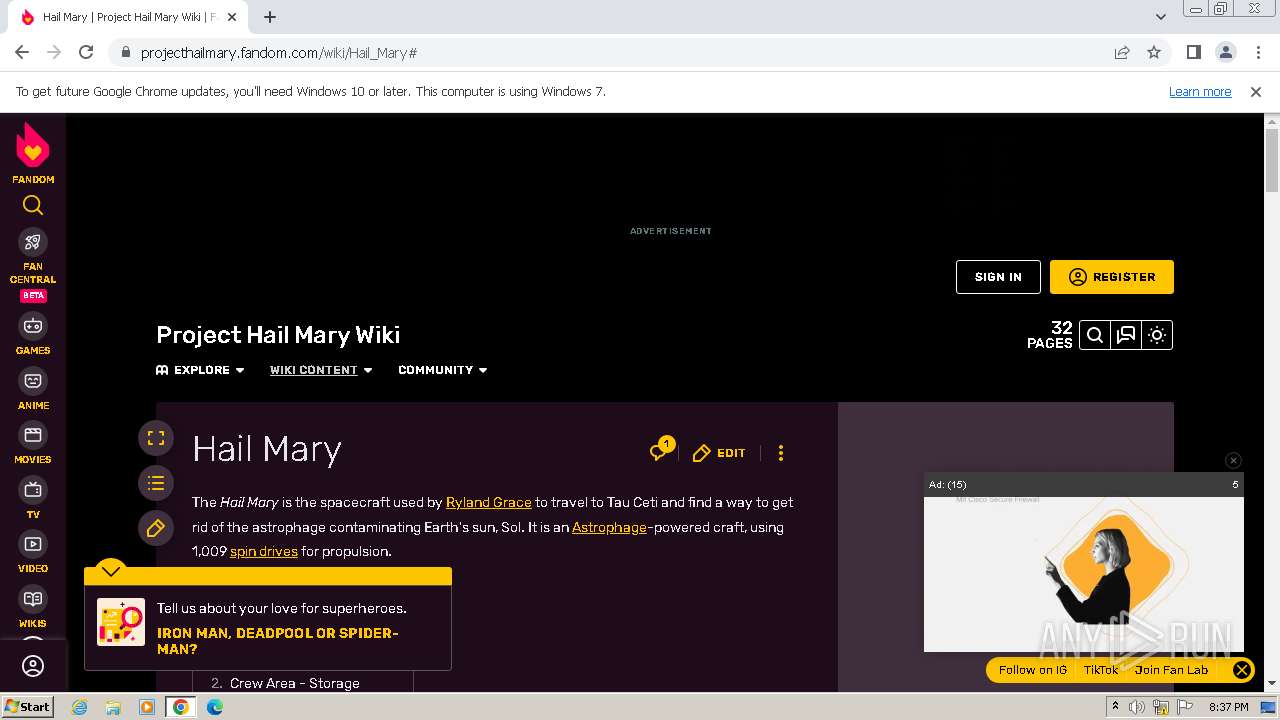Screen dimensions: 1280x720
Task: Edit the Hail Mary article
Action: tap(719, 453)
